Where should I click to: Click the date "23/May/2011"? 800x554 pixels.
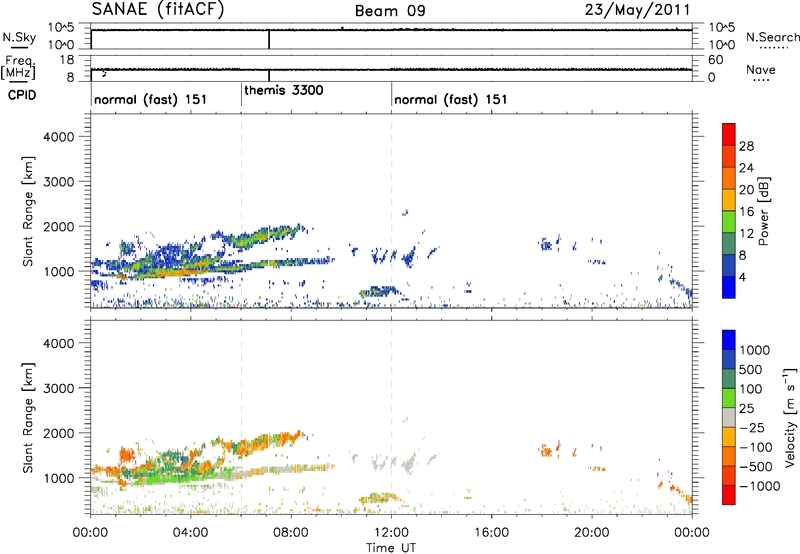(x=638, y=10)
